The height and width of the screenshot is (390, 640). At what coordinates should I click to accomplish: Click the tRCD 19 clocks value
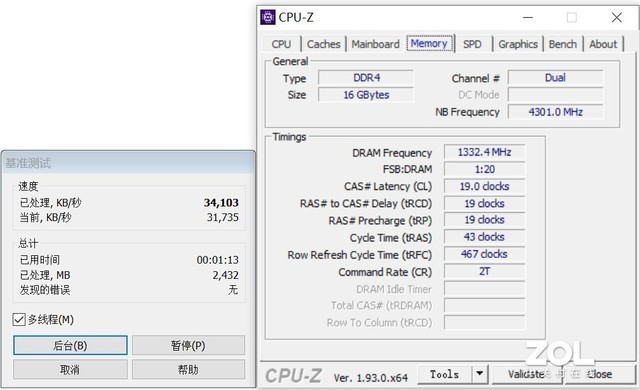[484, 204]
